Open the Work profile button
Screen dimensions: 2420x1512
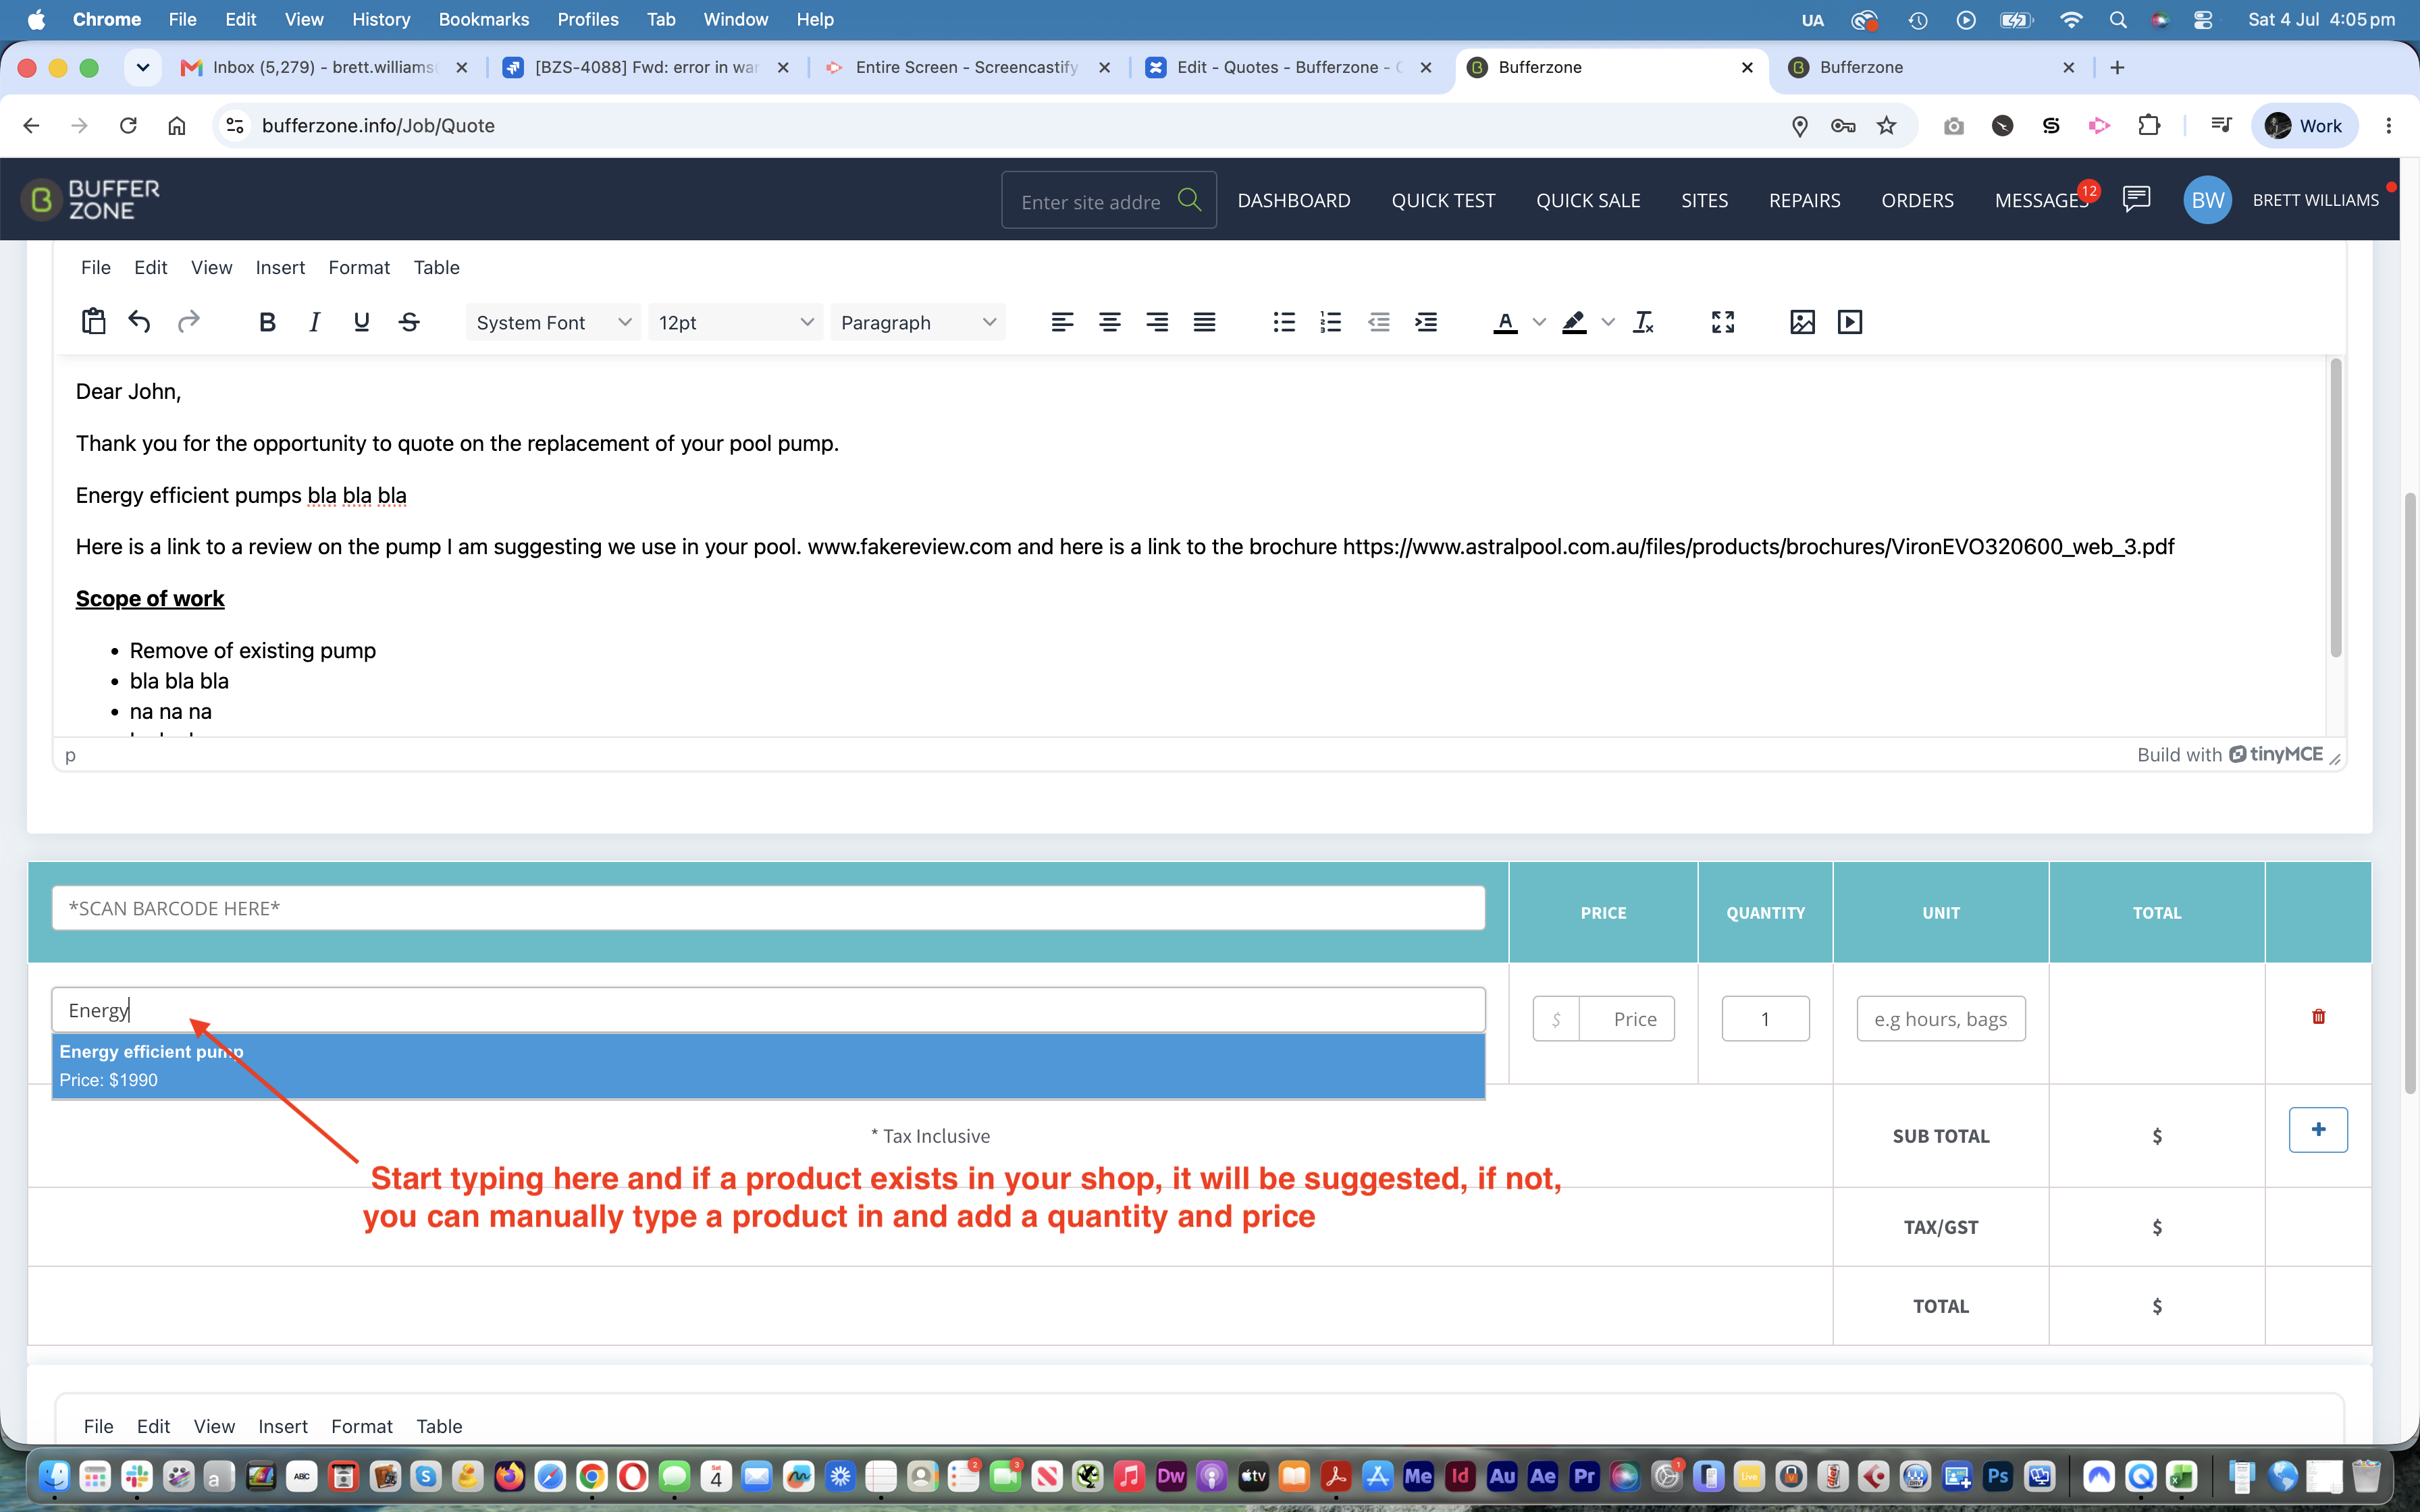2304,125
